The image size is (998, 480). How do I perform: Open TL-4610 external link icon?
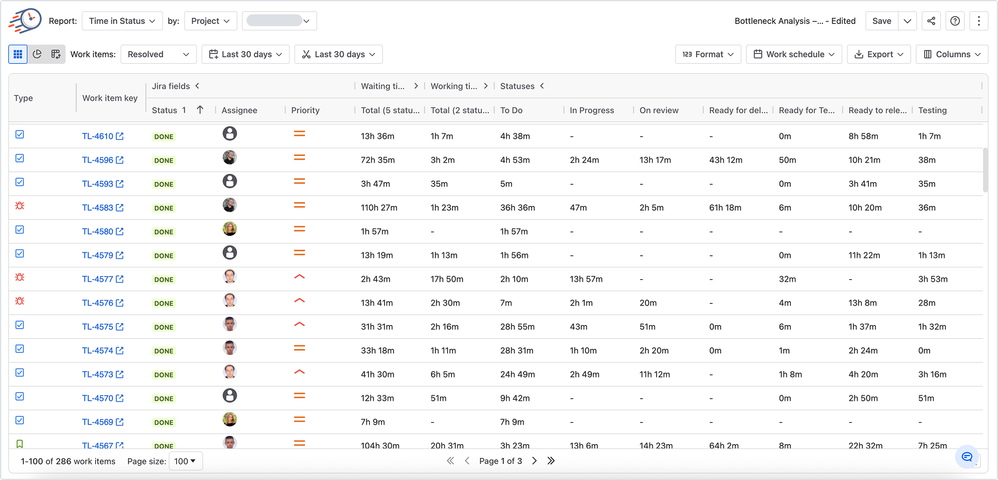[x=120, y=136]
